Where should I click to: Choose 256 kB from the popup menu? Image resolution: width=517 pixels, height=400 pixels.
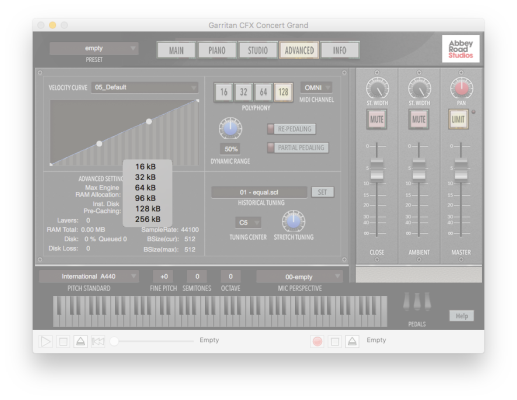(147, 219)
